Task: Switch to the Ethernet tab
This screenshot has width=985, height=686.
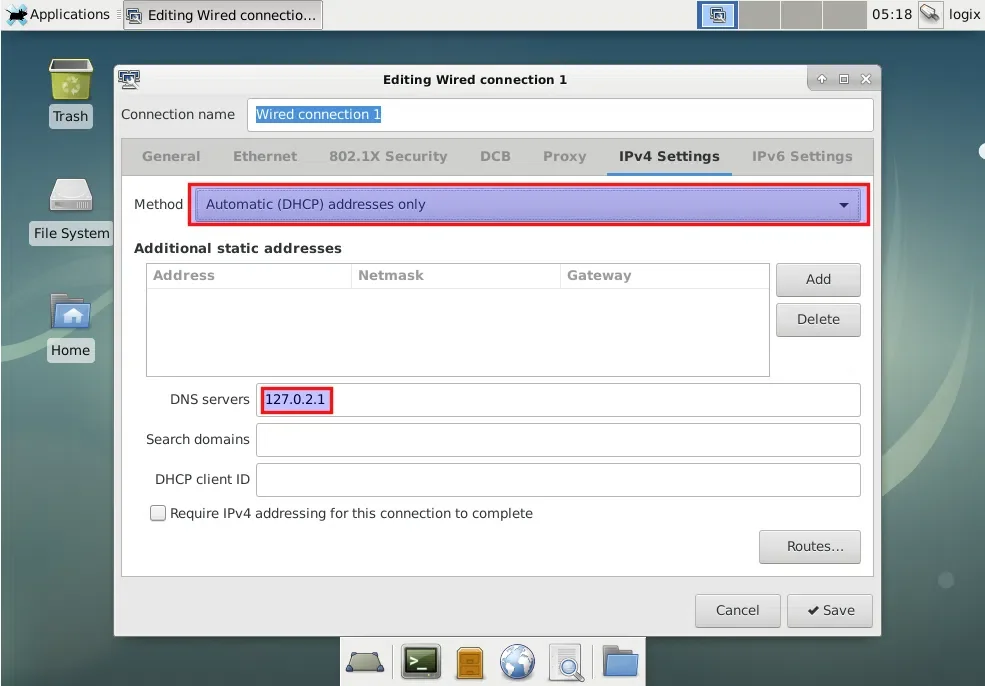Action: tap(265, 156)
